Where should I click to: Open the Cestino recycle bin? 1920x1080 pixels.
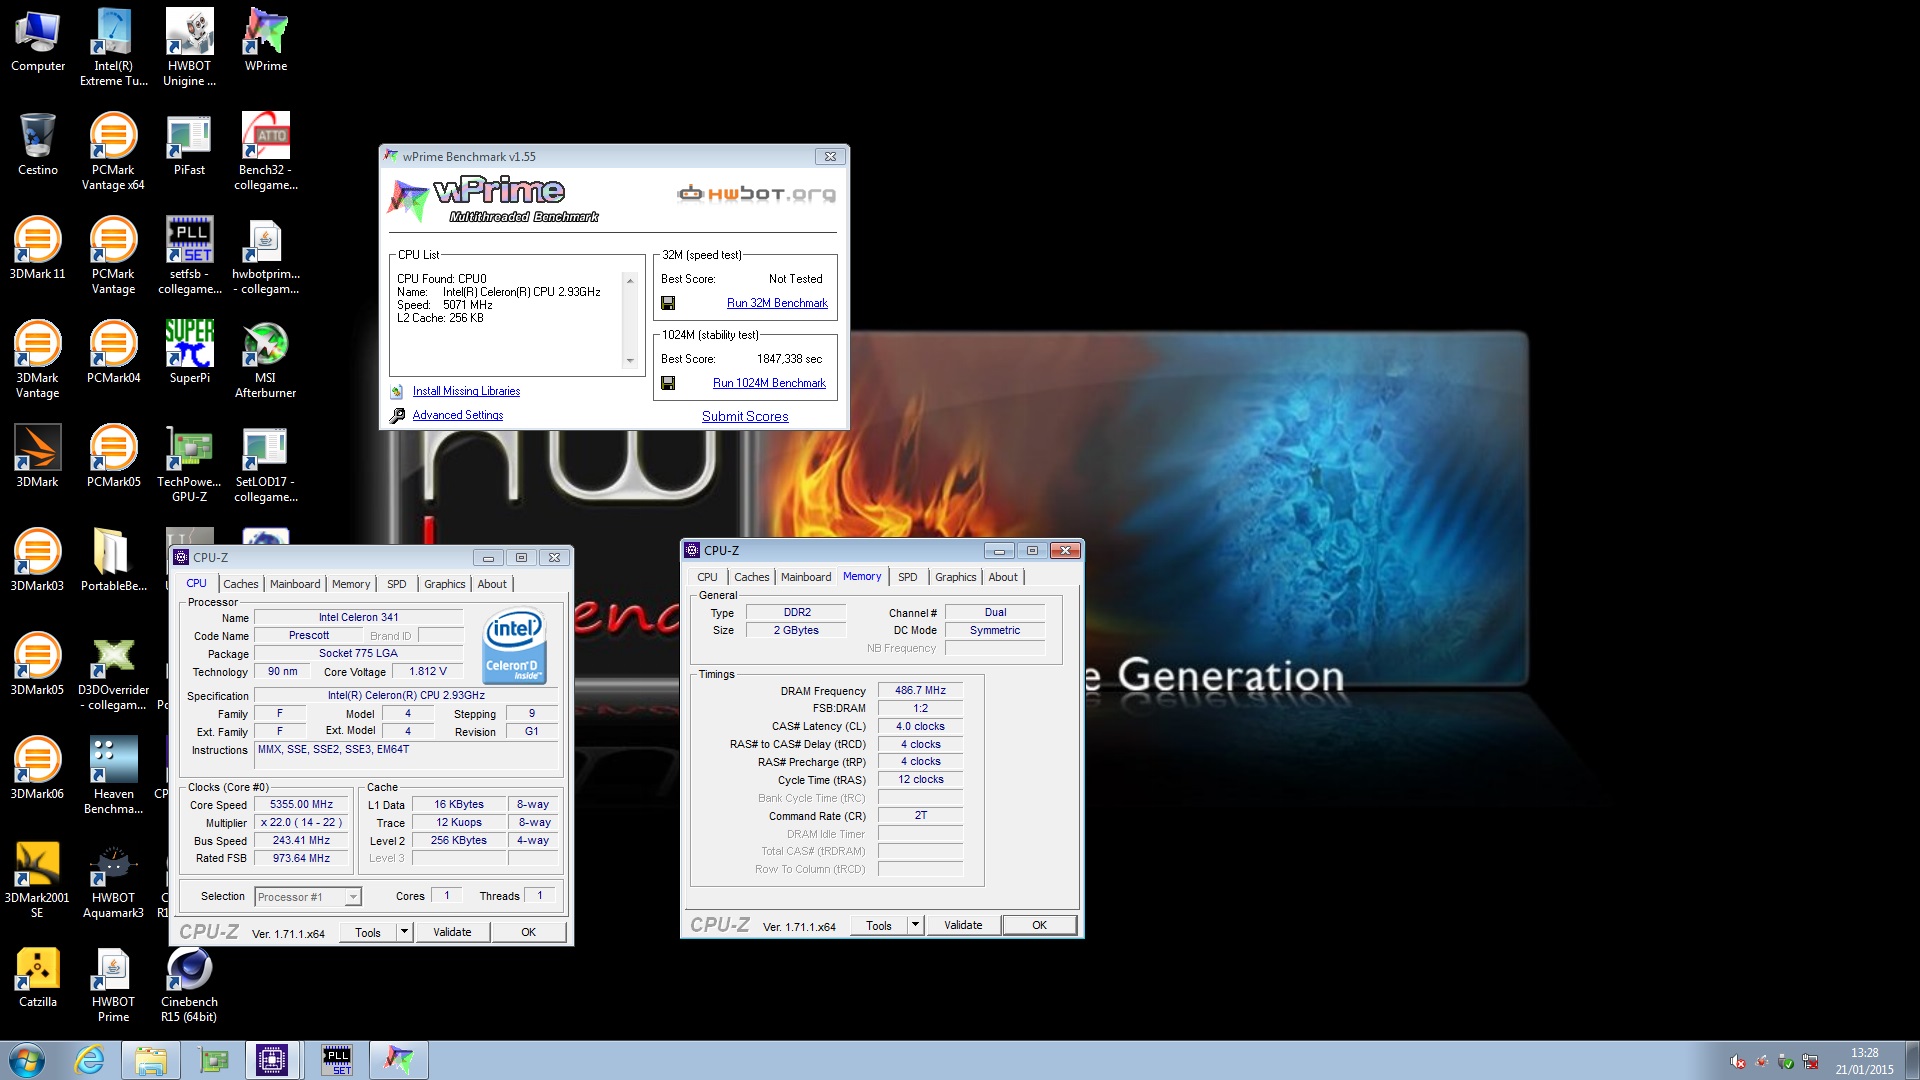(x=38, y=144)
